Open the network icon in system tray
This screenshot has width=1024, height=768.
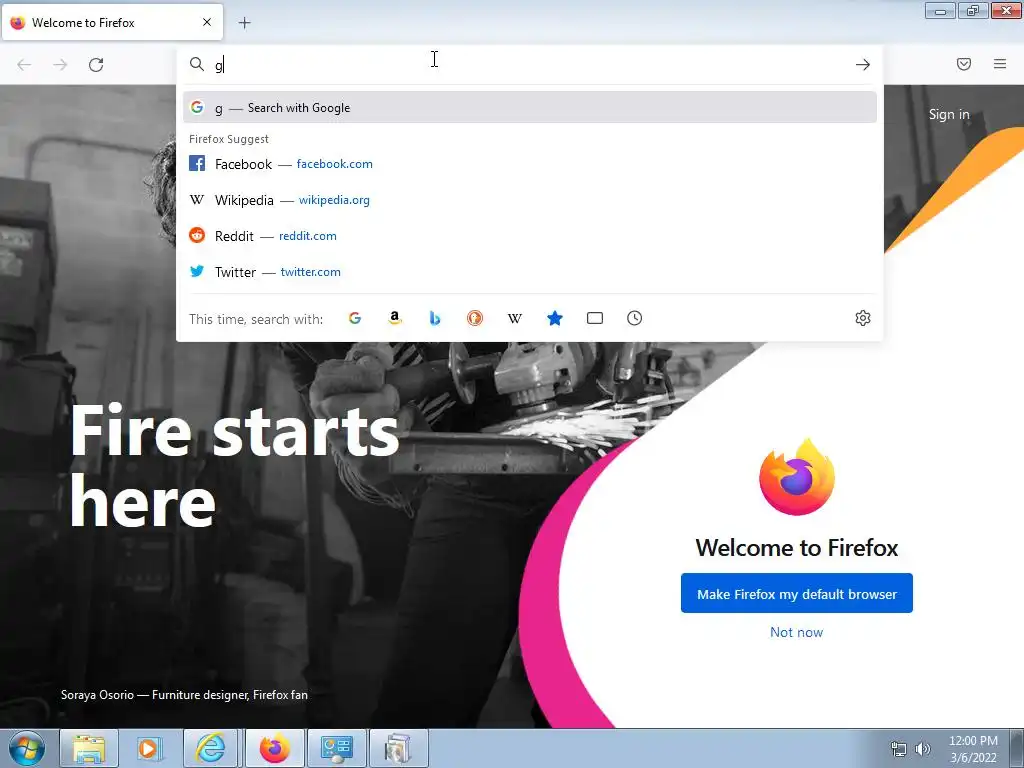(899, 749)
